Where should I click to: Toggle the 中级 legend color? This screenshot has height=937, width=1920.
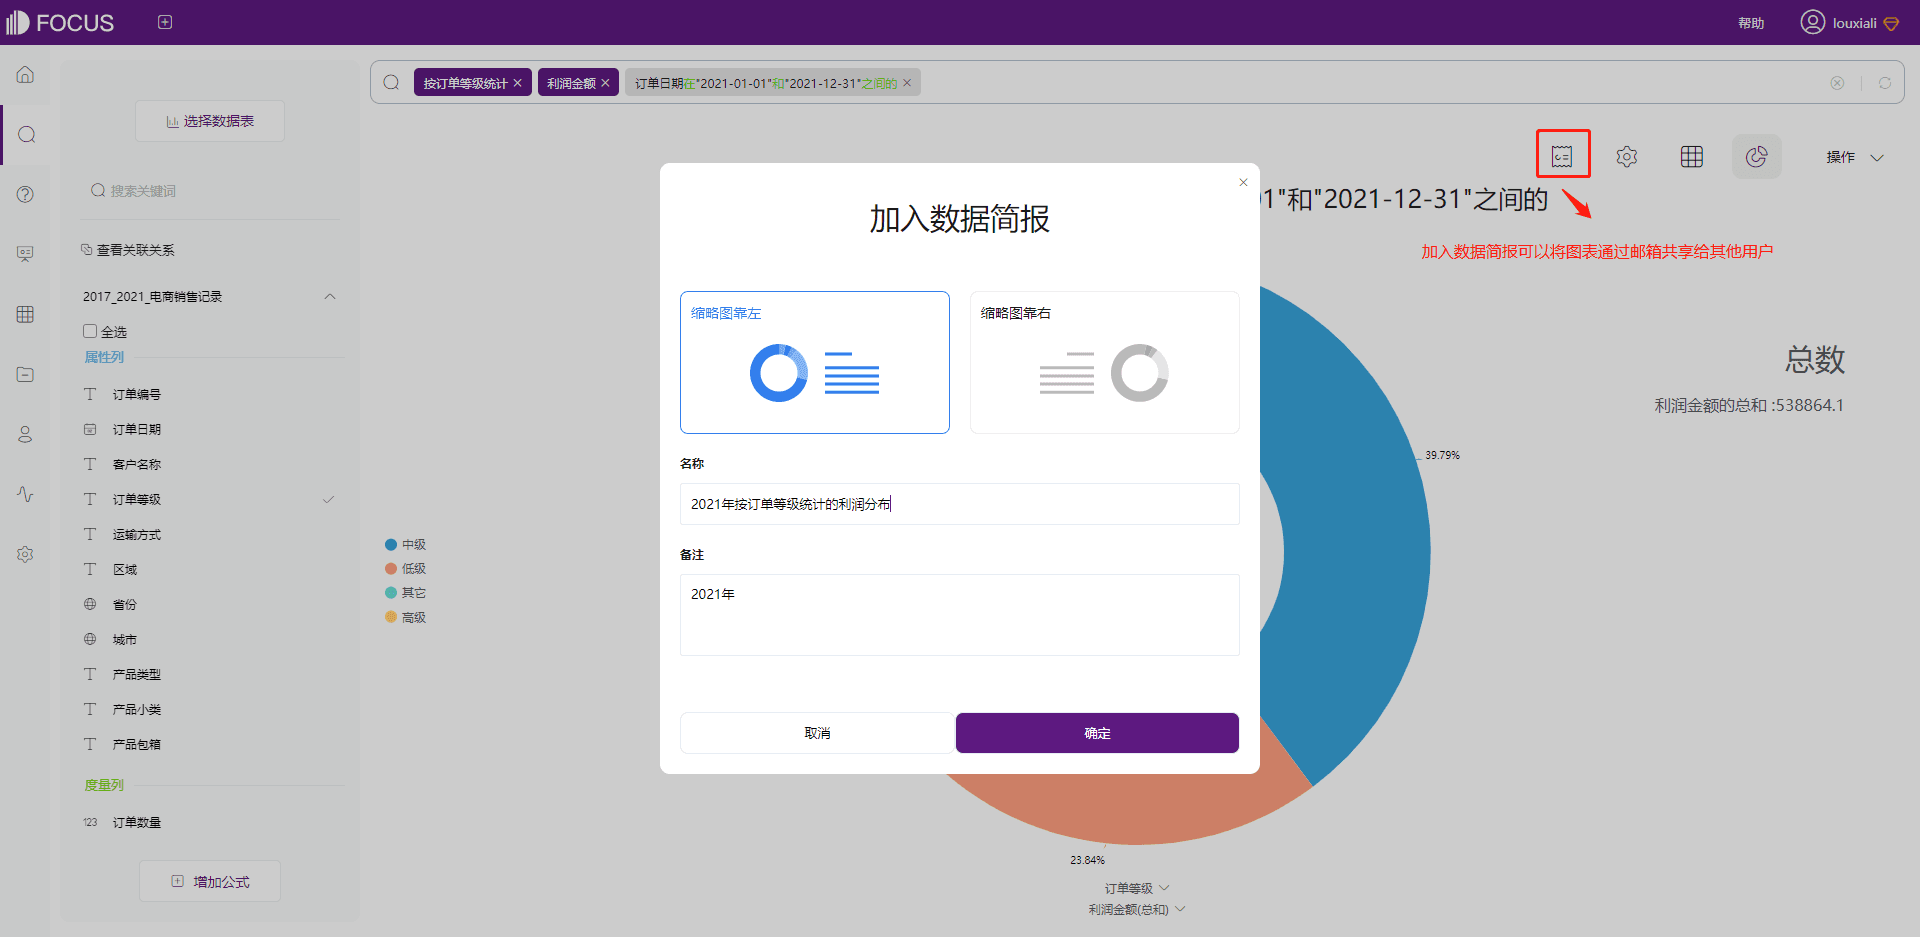pos(391,545)
